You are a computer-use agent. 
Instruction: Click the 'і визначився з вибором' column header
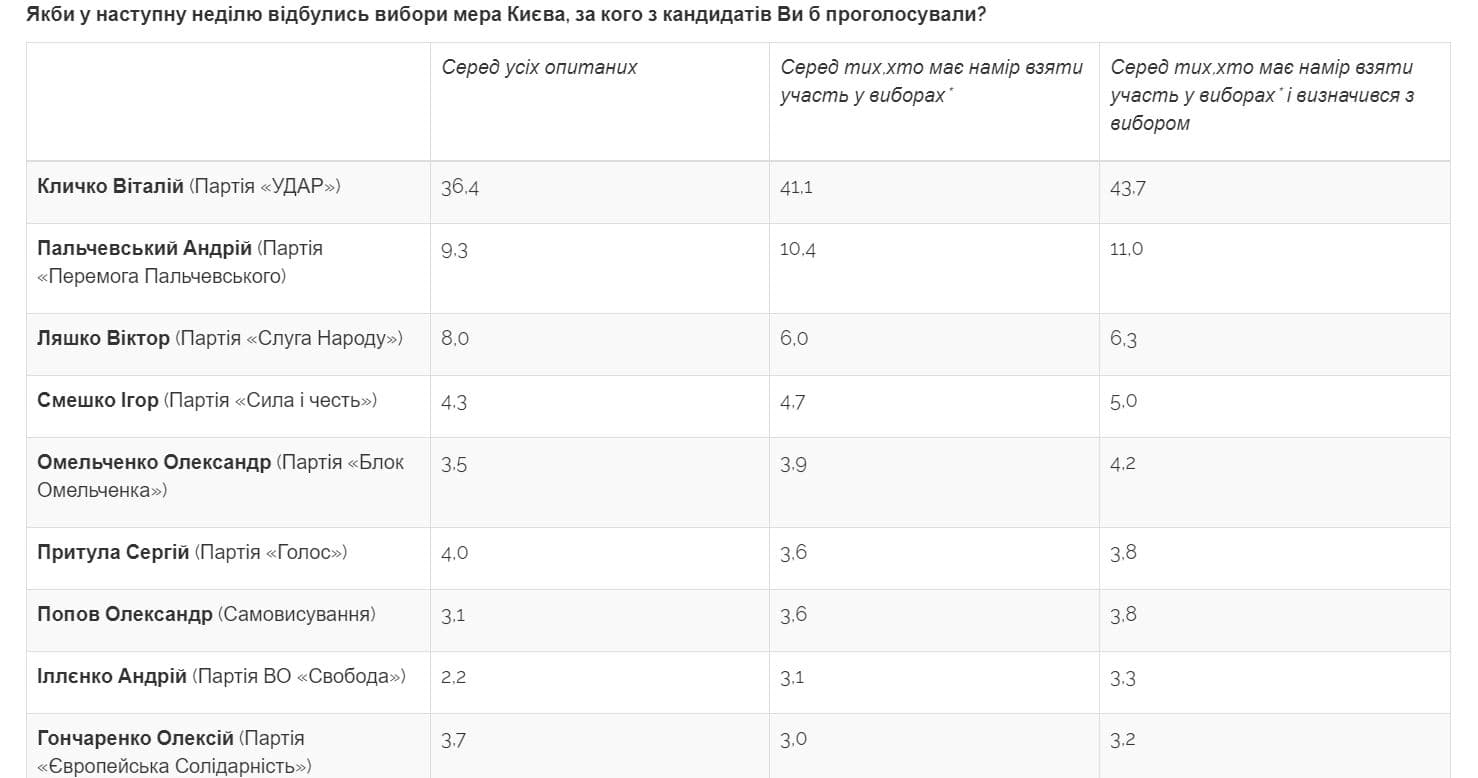[1261, 95]
